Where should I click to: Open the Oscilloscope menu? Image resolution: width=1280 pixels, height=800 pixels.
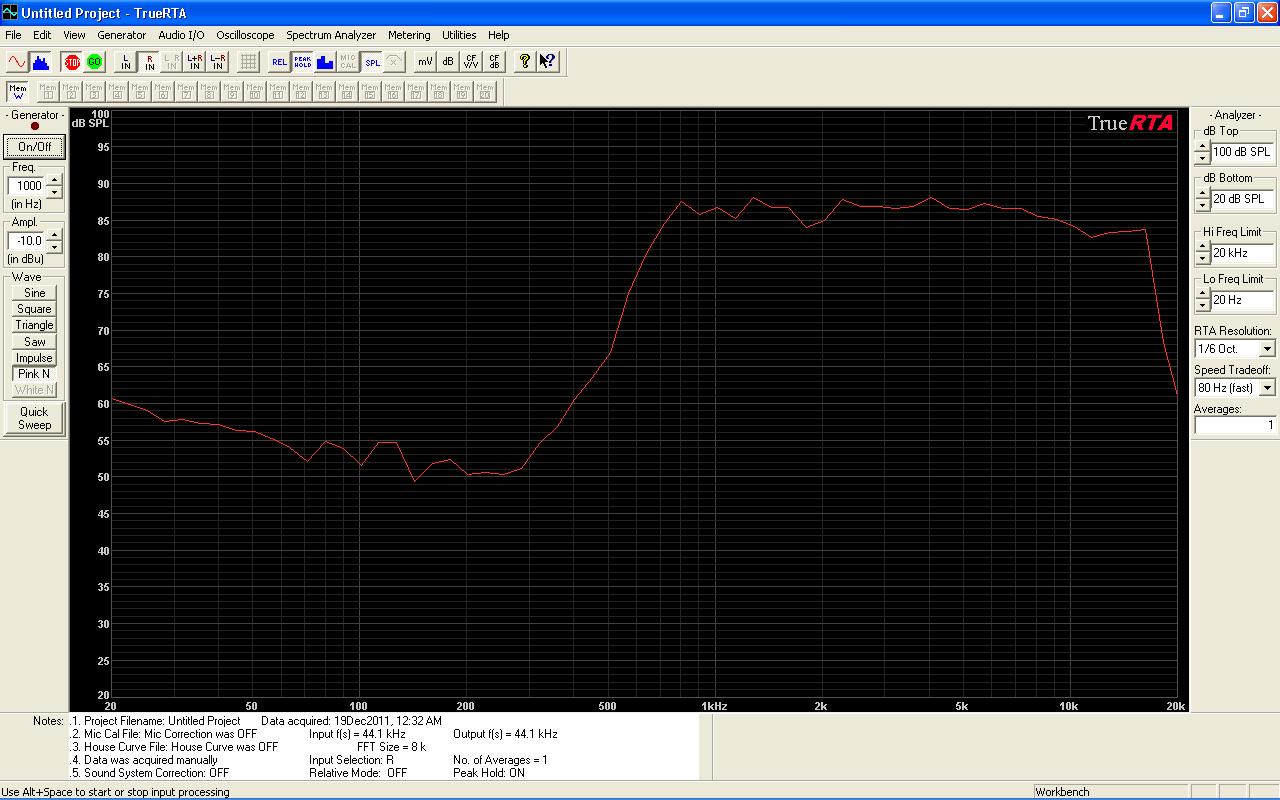click(245, 35)
